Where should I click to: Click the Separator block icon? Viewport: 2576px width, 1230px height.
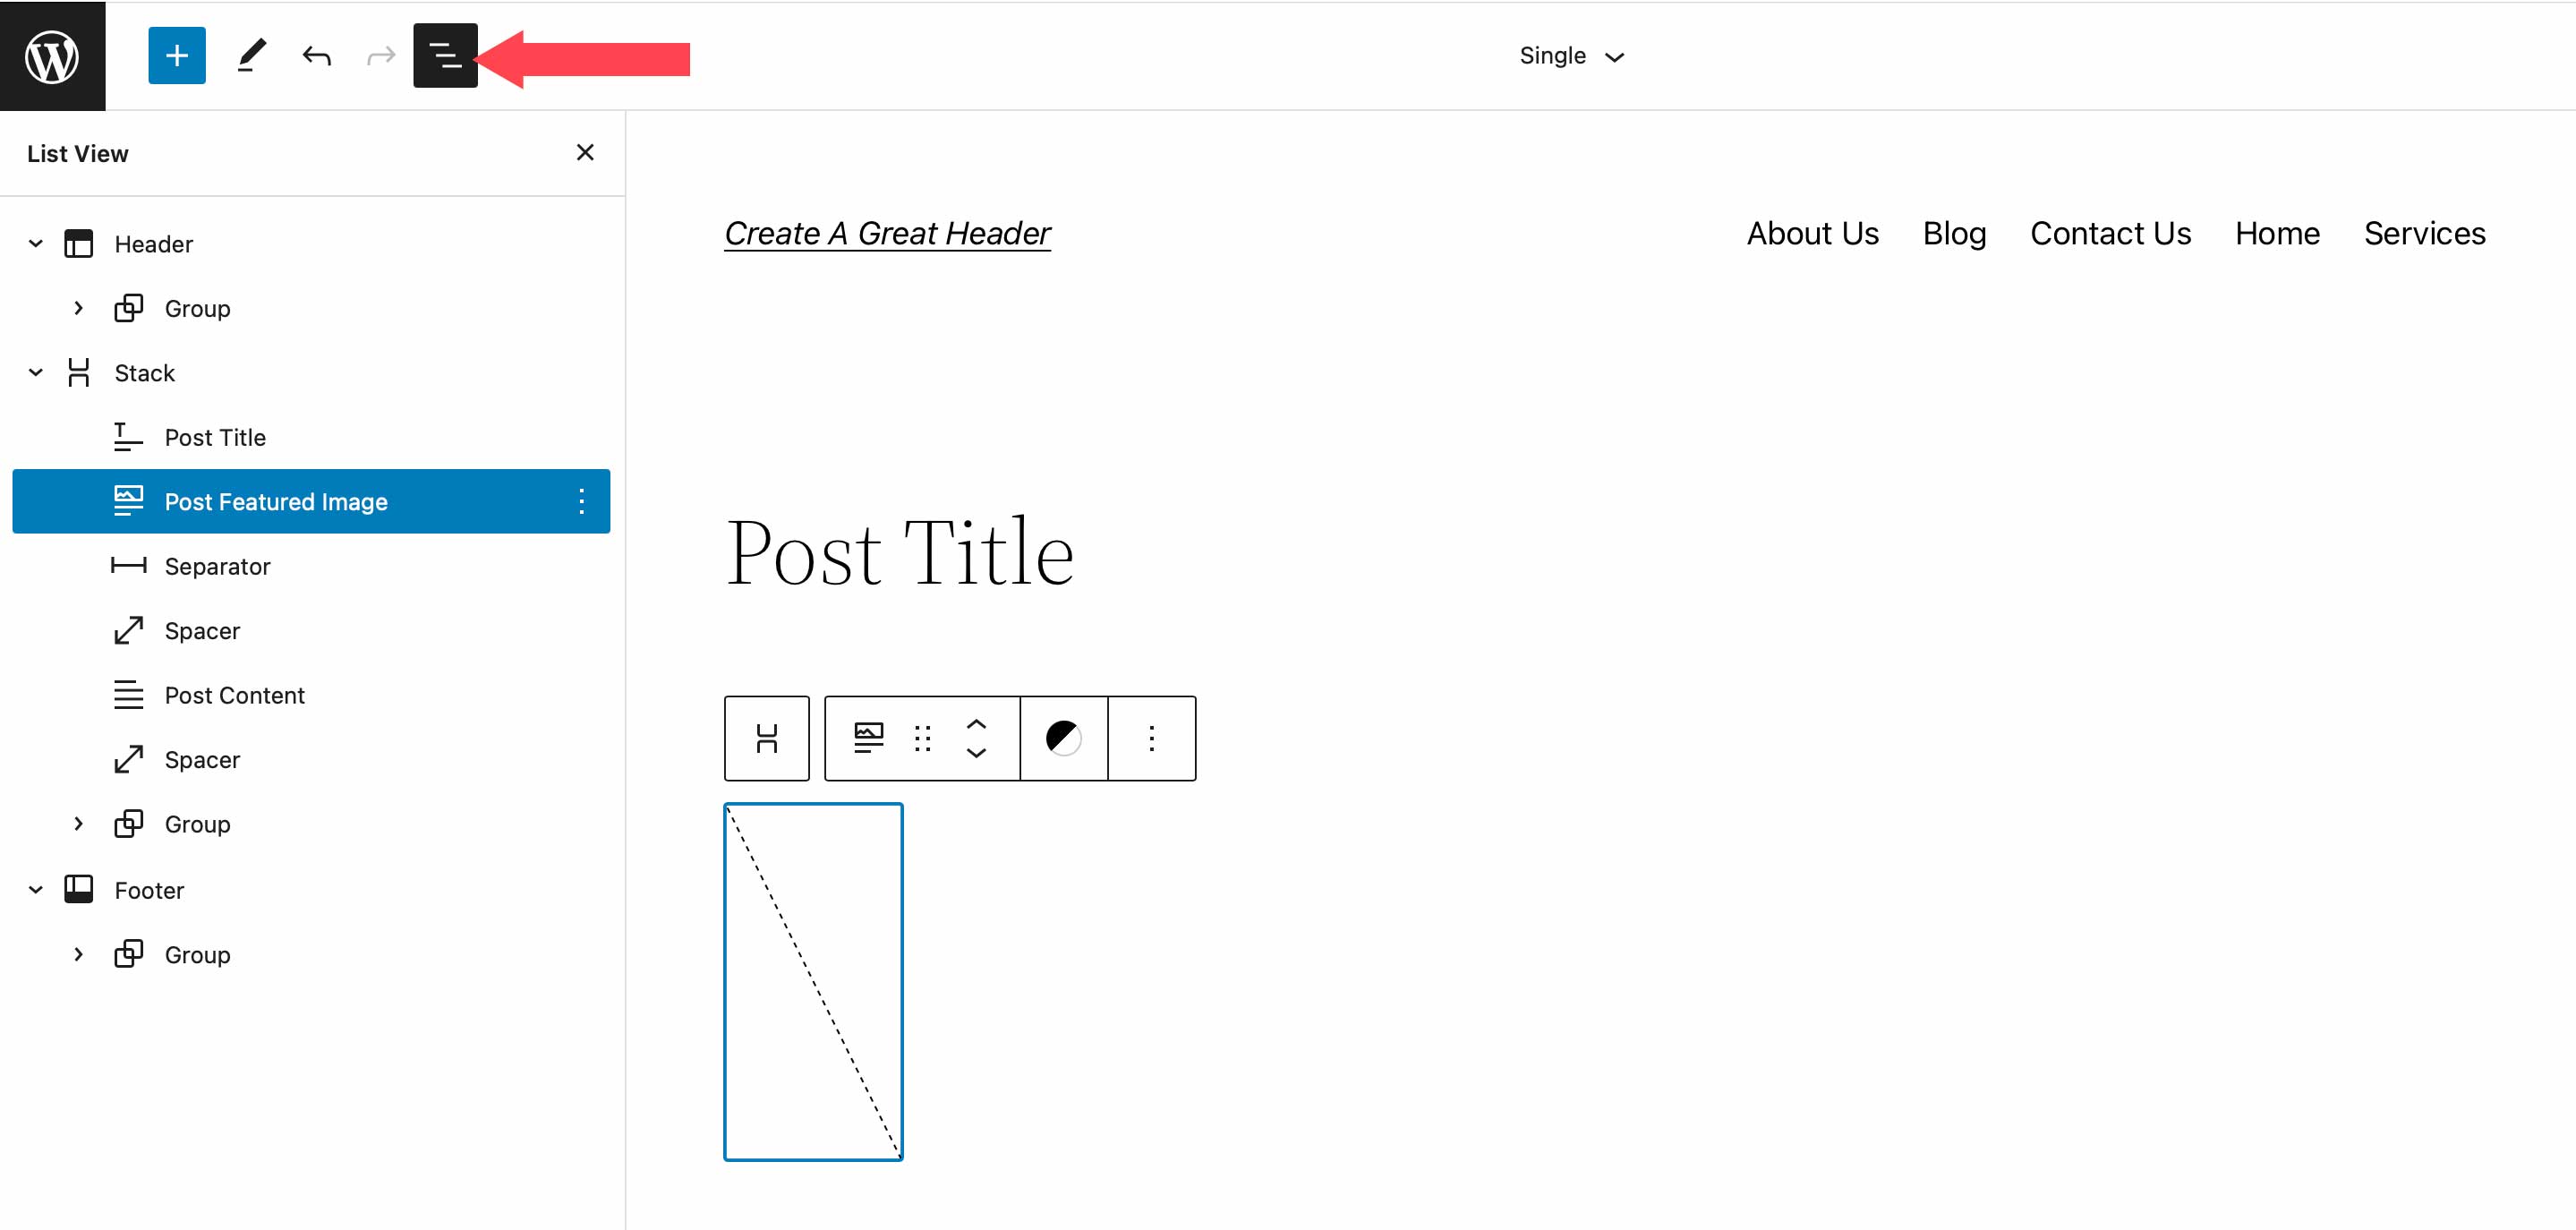(128, 567)
